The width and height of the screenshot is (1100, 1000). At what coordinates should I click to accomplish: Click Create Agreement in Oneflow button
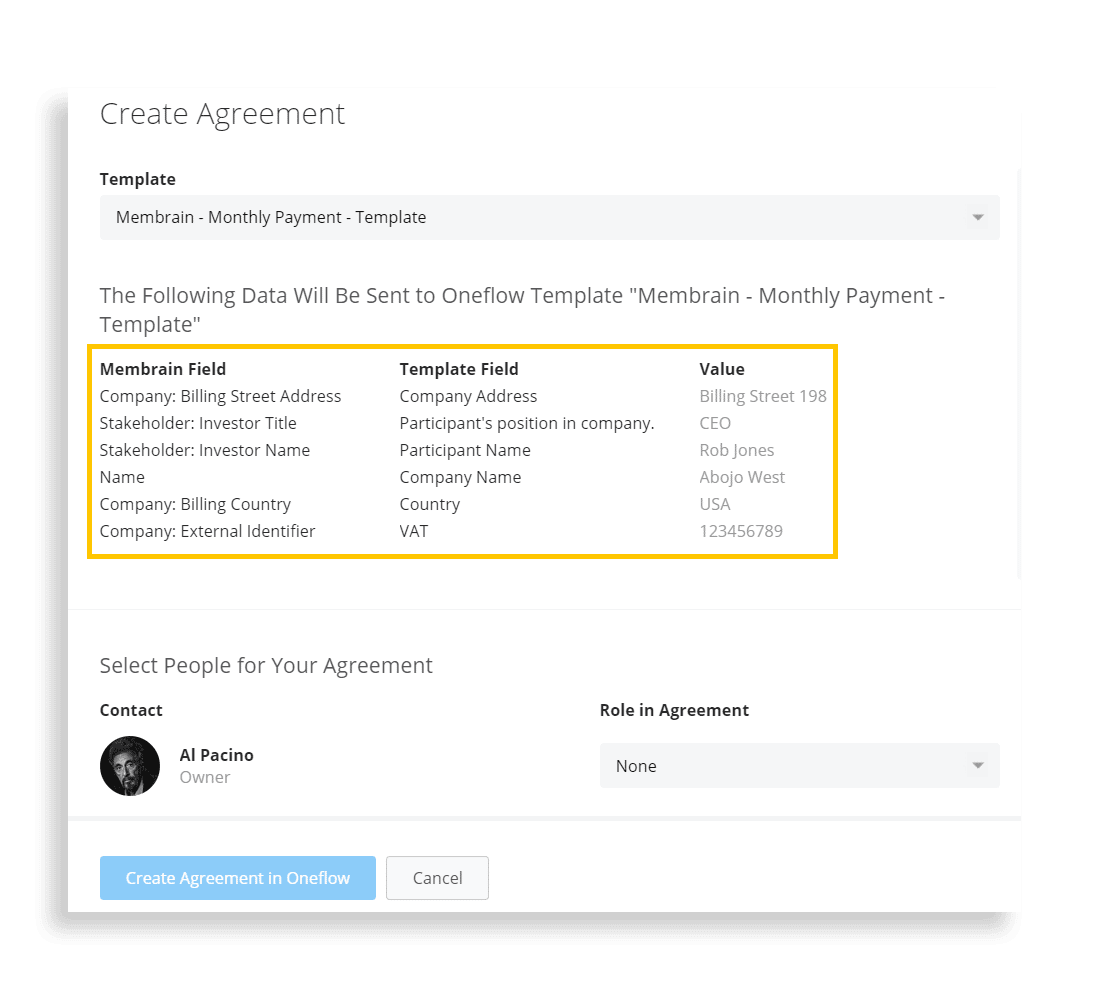[x=238, y=878]
